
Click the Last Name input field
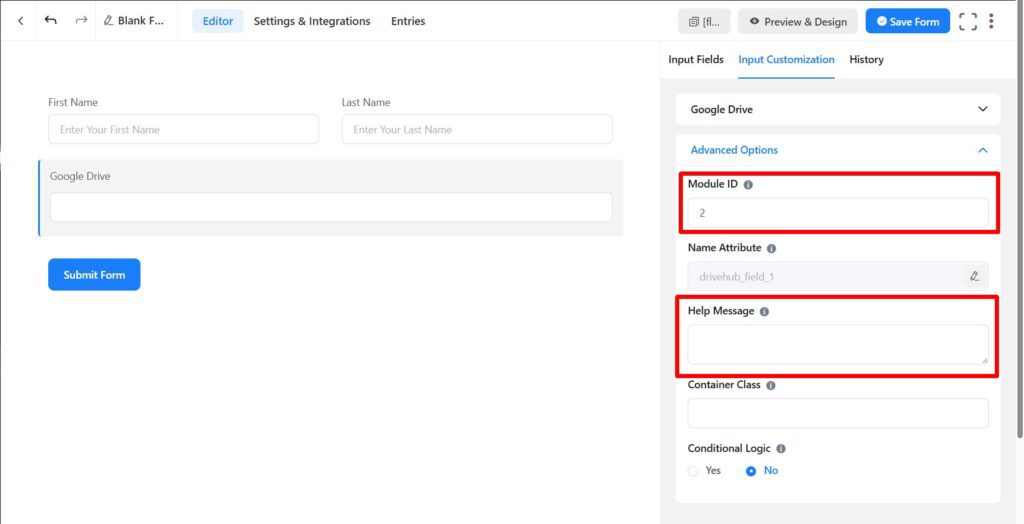[477, 129]
